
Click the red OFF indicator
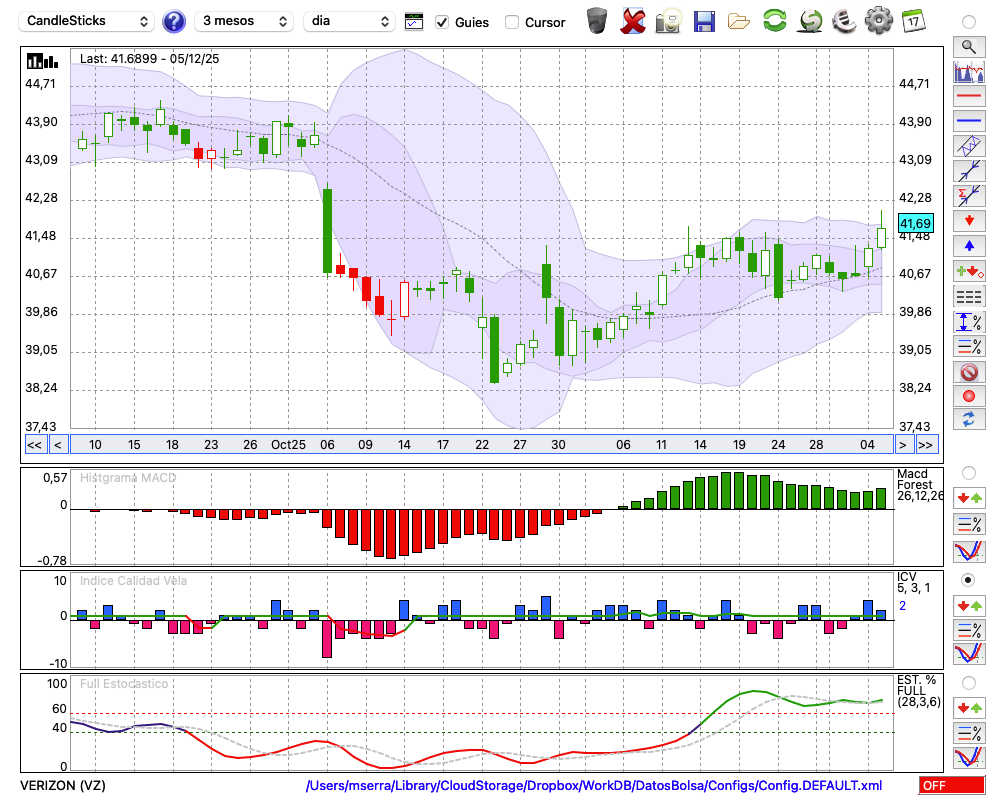[x=951, y=786]
